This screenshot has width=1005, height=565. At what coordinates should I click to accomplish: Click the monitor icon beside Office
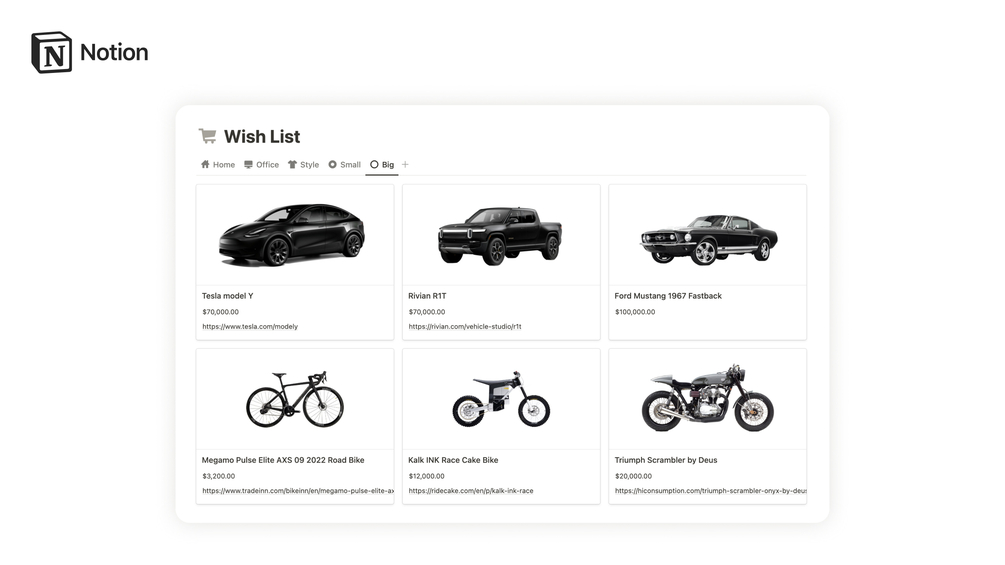248,165
